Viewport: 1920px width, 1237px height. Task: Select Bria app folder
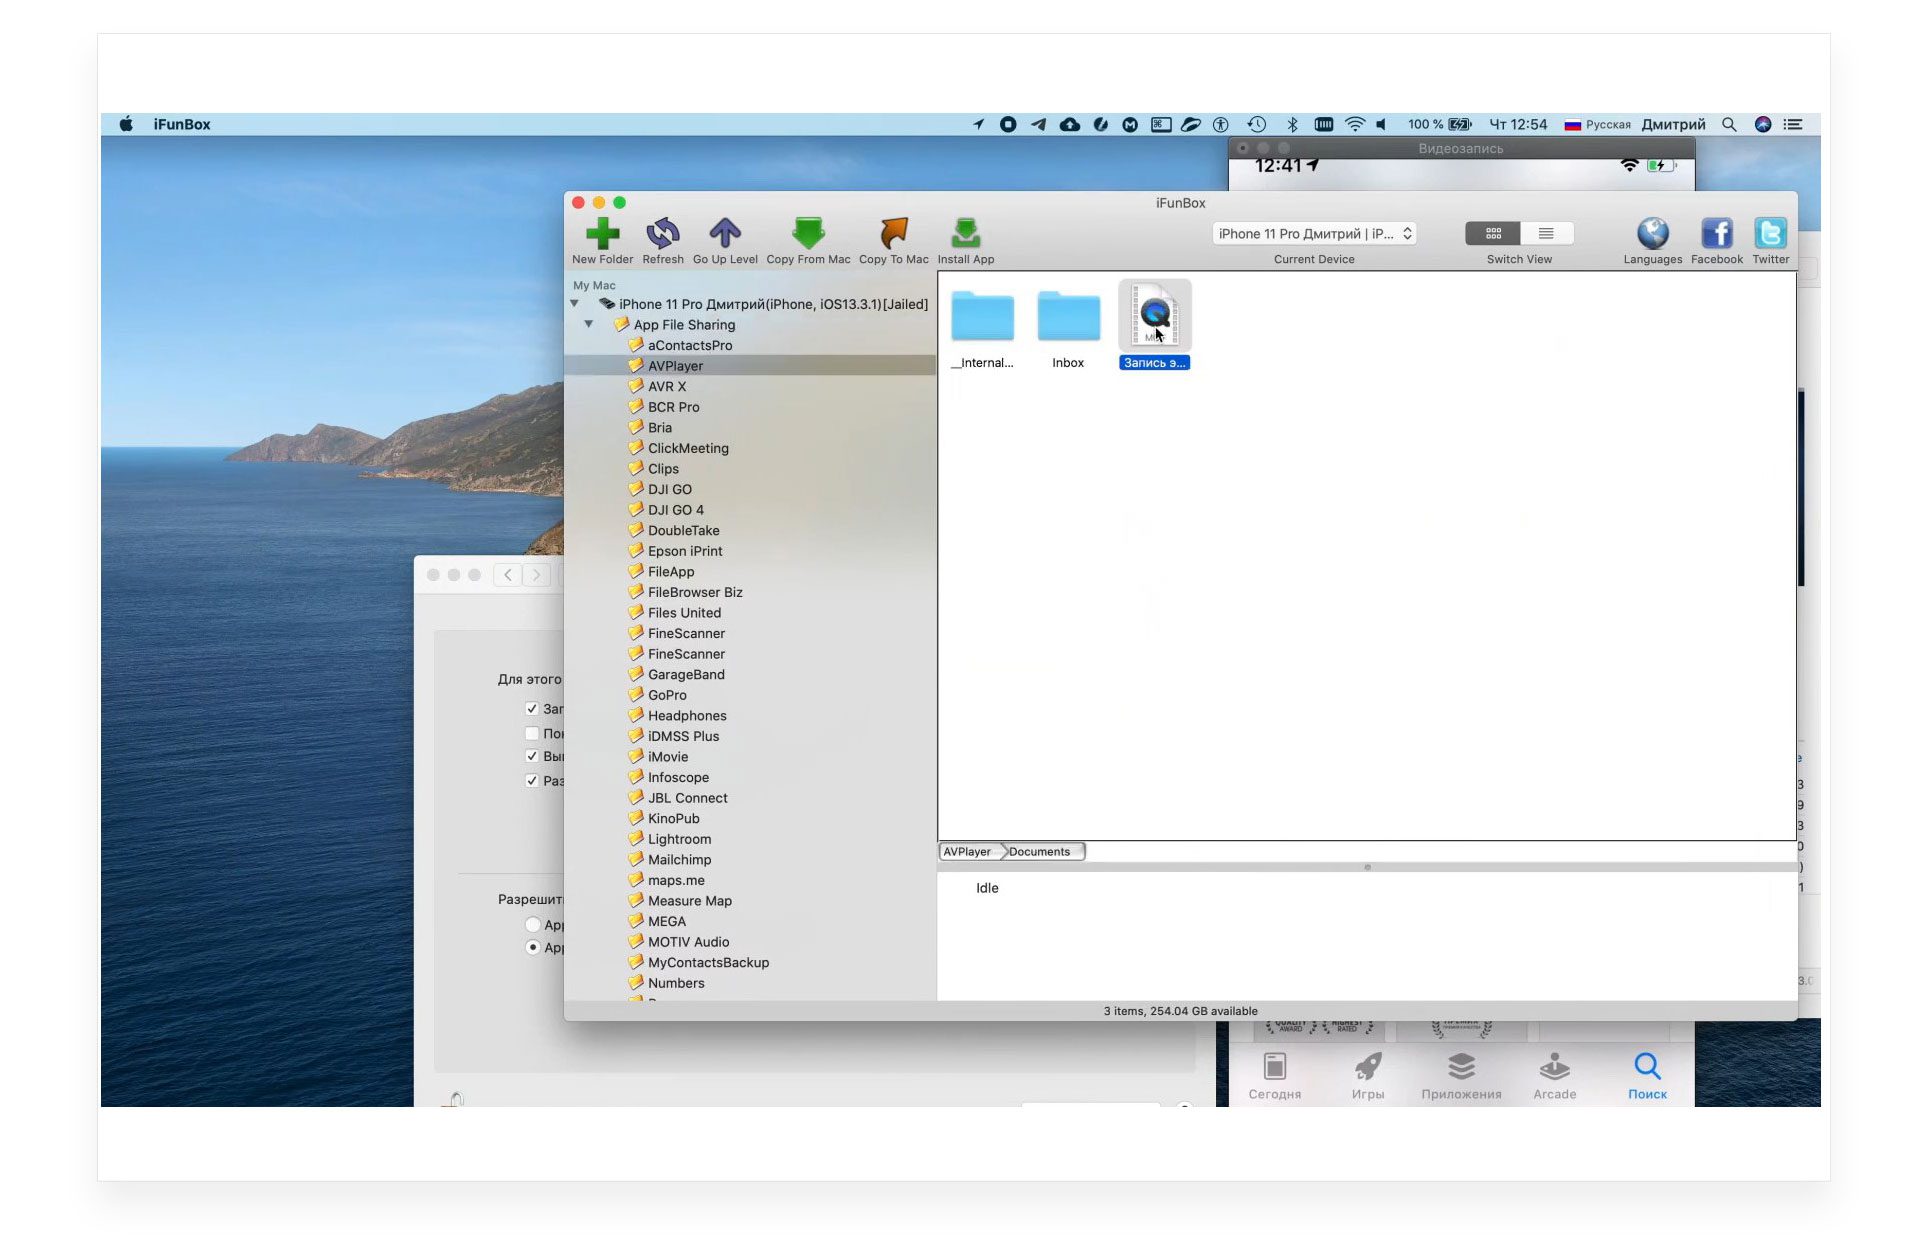click(659, 428)
